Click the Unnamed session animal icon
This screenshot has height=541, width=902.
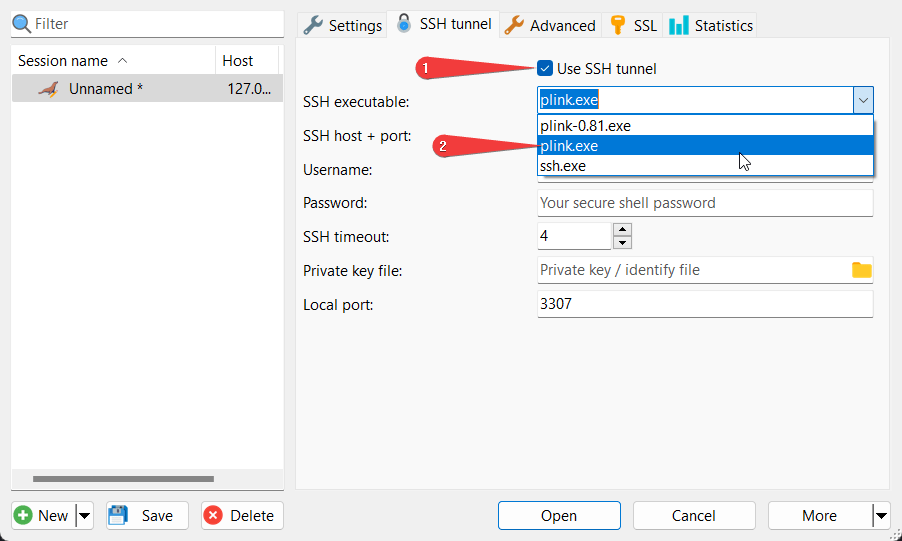[48, 89]
